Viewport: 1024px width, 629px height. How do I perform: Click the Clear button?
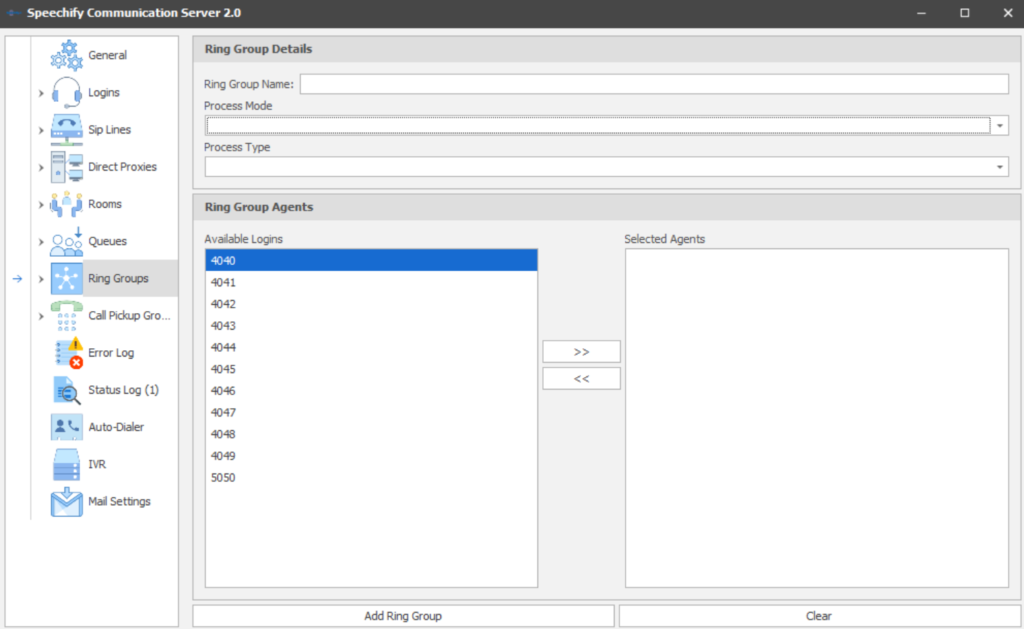coord(819,616)
